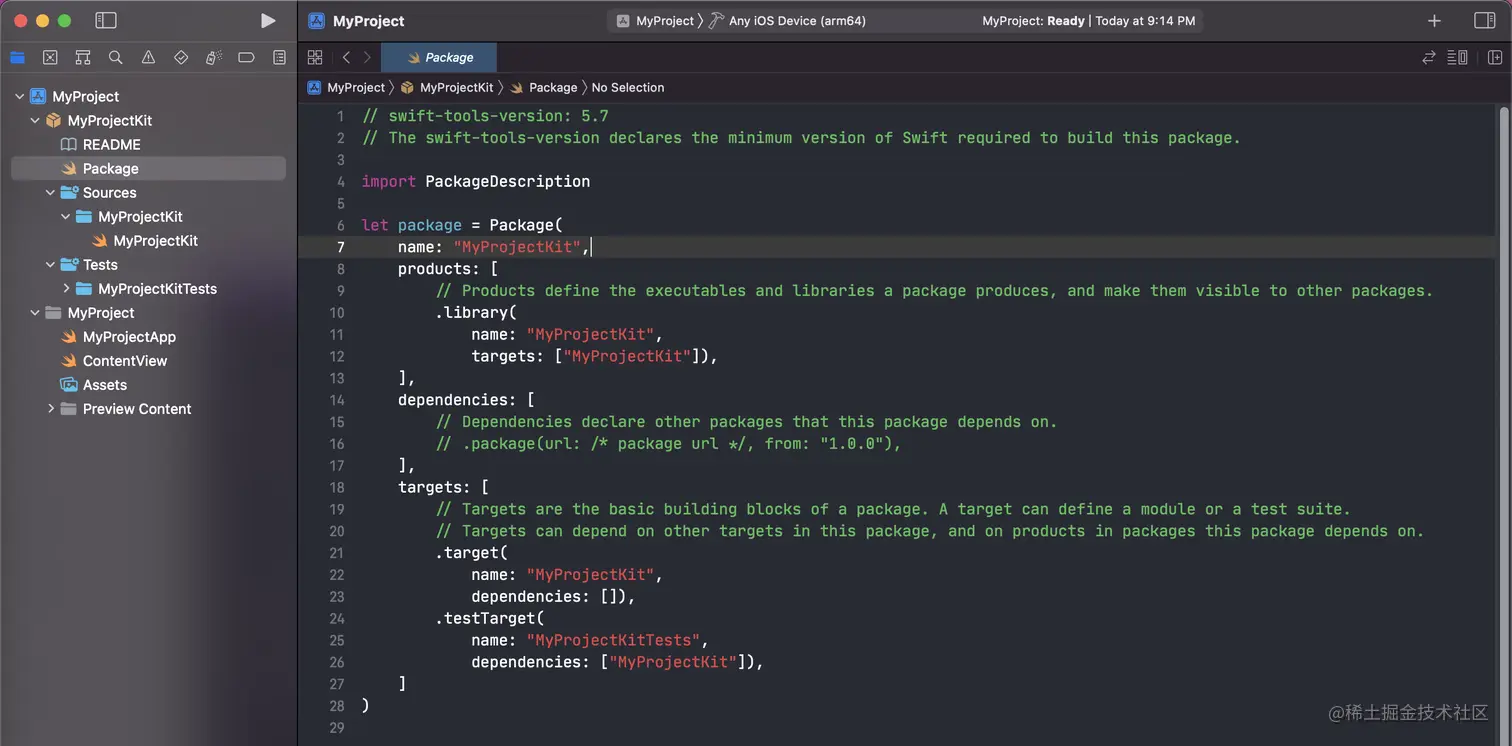Click MyProjectKit in the jump bar
Screen dimensions: 1512x746
click(447, 88)
